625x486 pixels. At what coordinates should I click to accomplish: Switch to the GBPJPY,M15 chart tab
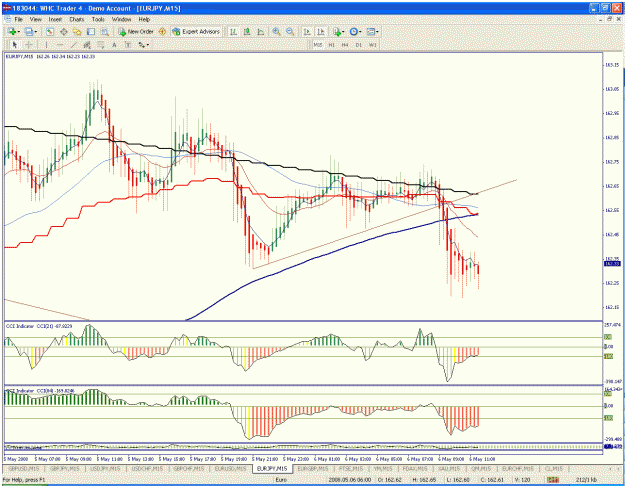(x=65, y=468)
